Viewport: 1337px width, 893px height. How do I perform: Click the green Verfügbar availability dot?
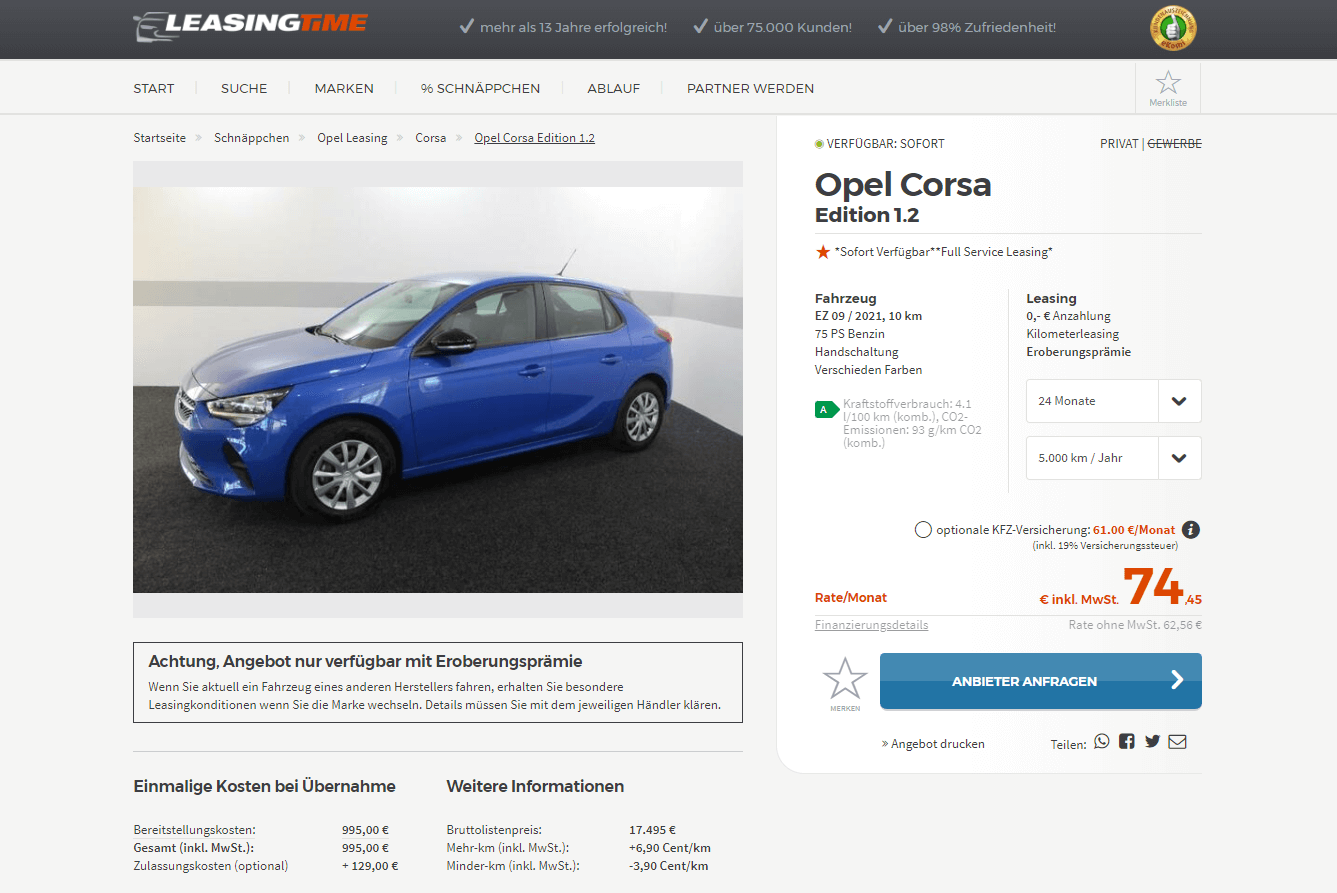tap(819, 144)
